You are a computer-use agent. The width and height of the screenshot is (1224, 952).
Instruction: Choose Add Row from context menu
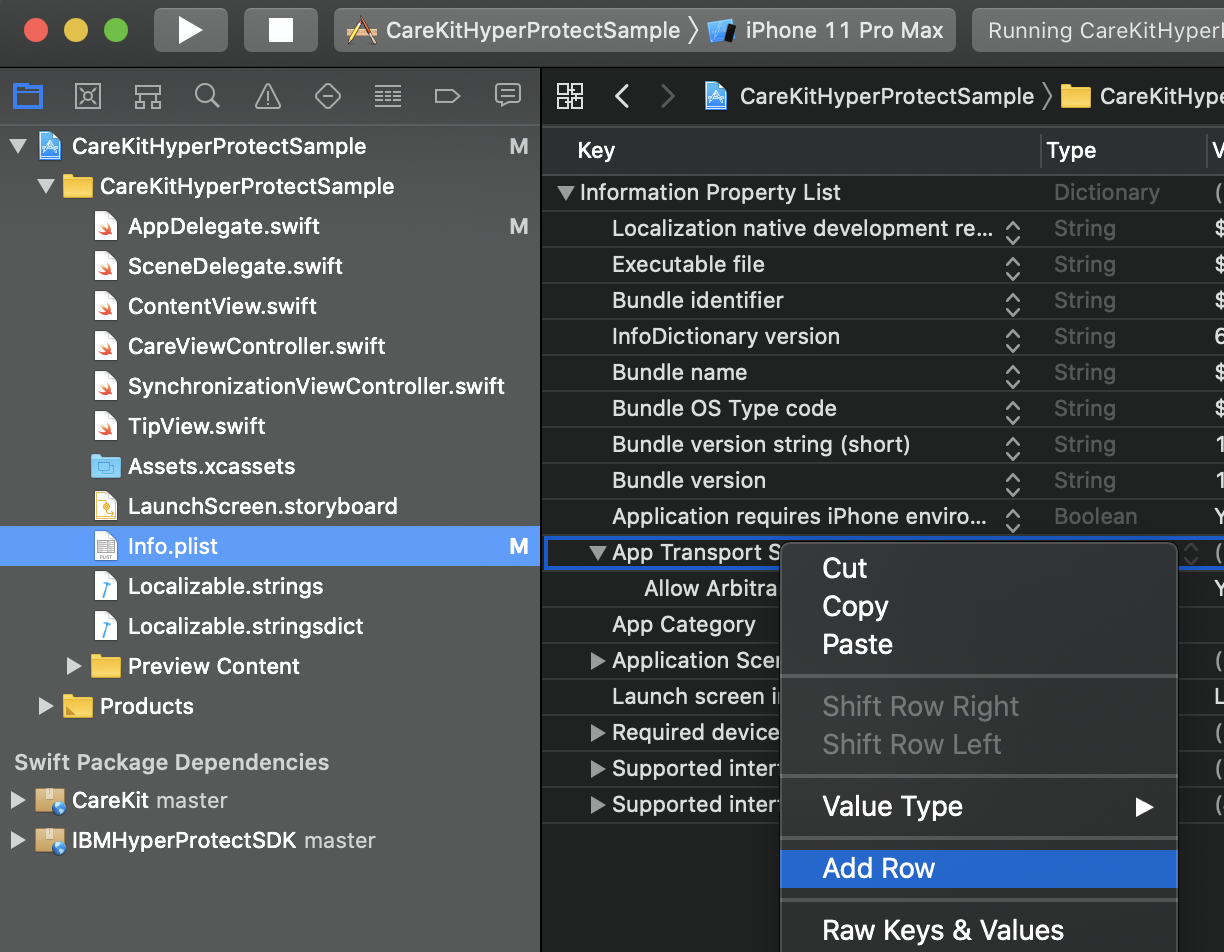point(979,868)
